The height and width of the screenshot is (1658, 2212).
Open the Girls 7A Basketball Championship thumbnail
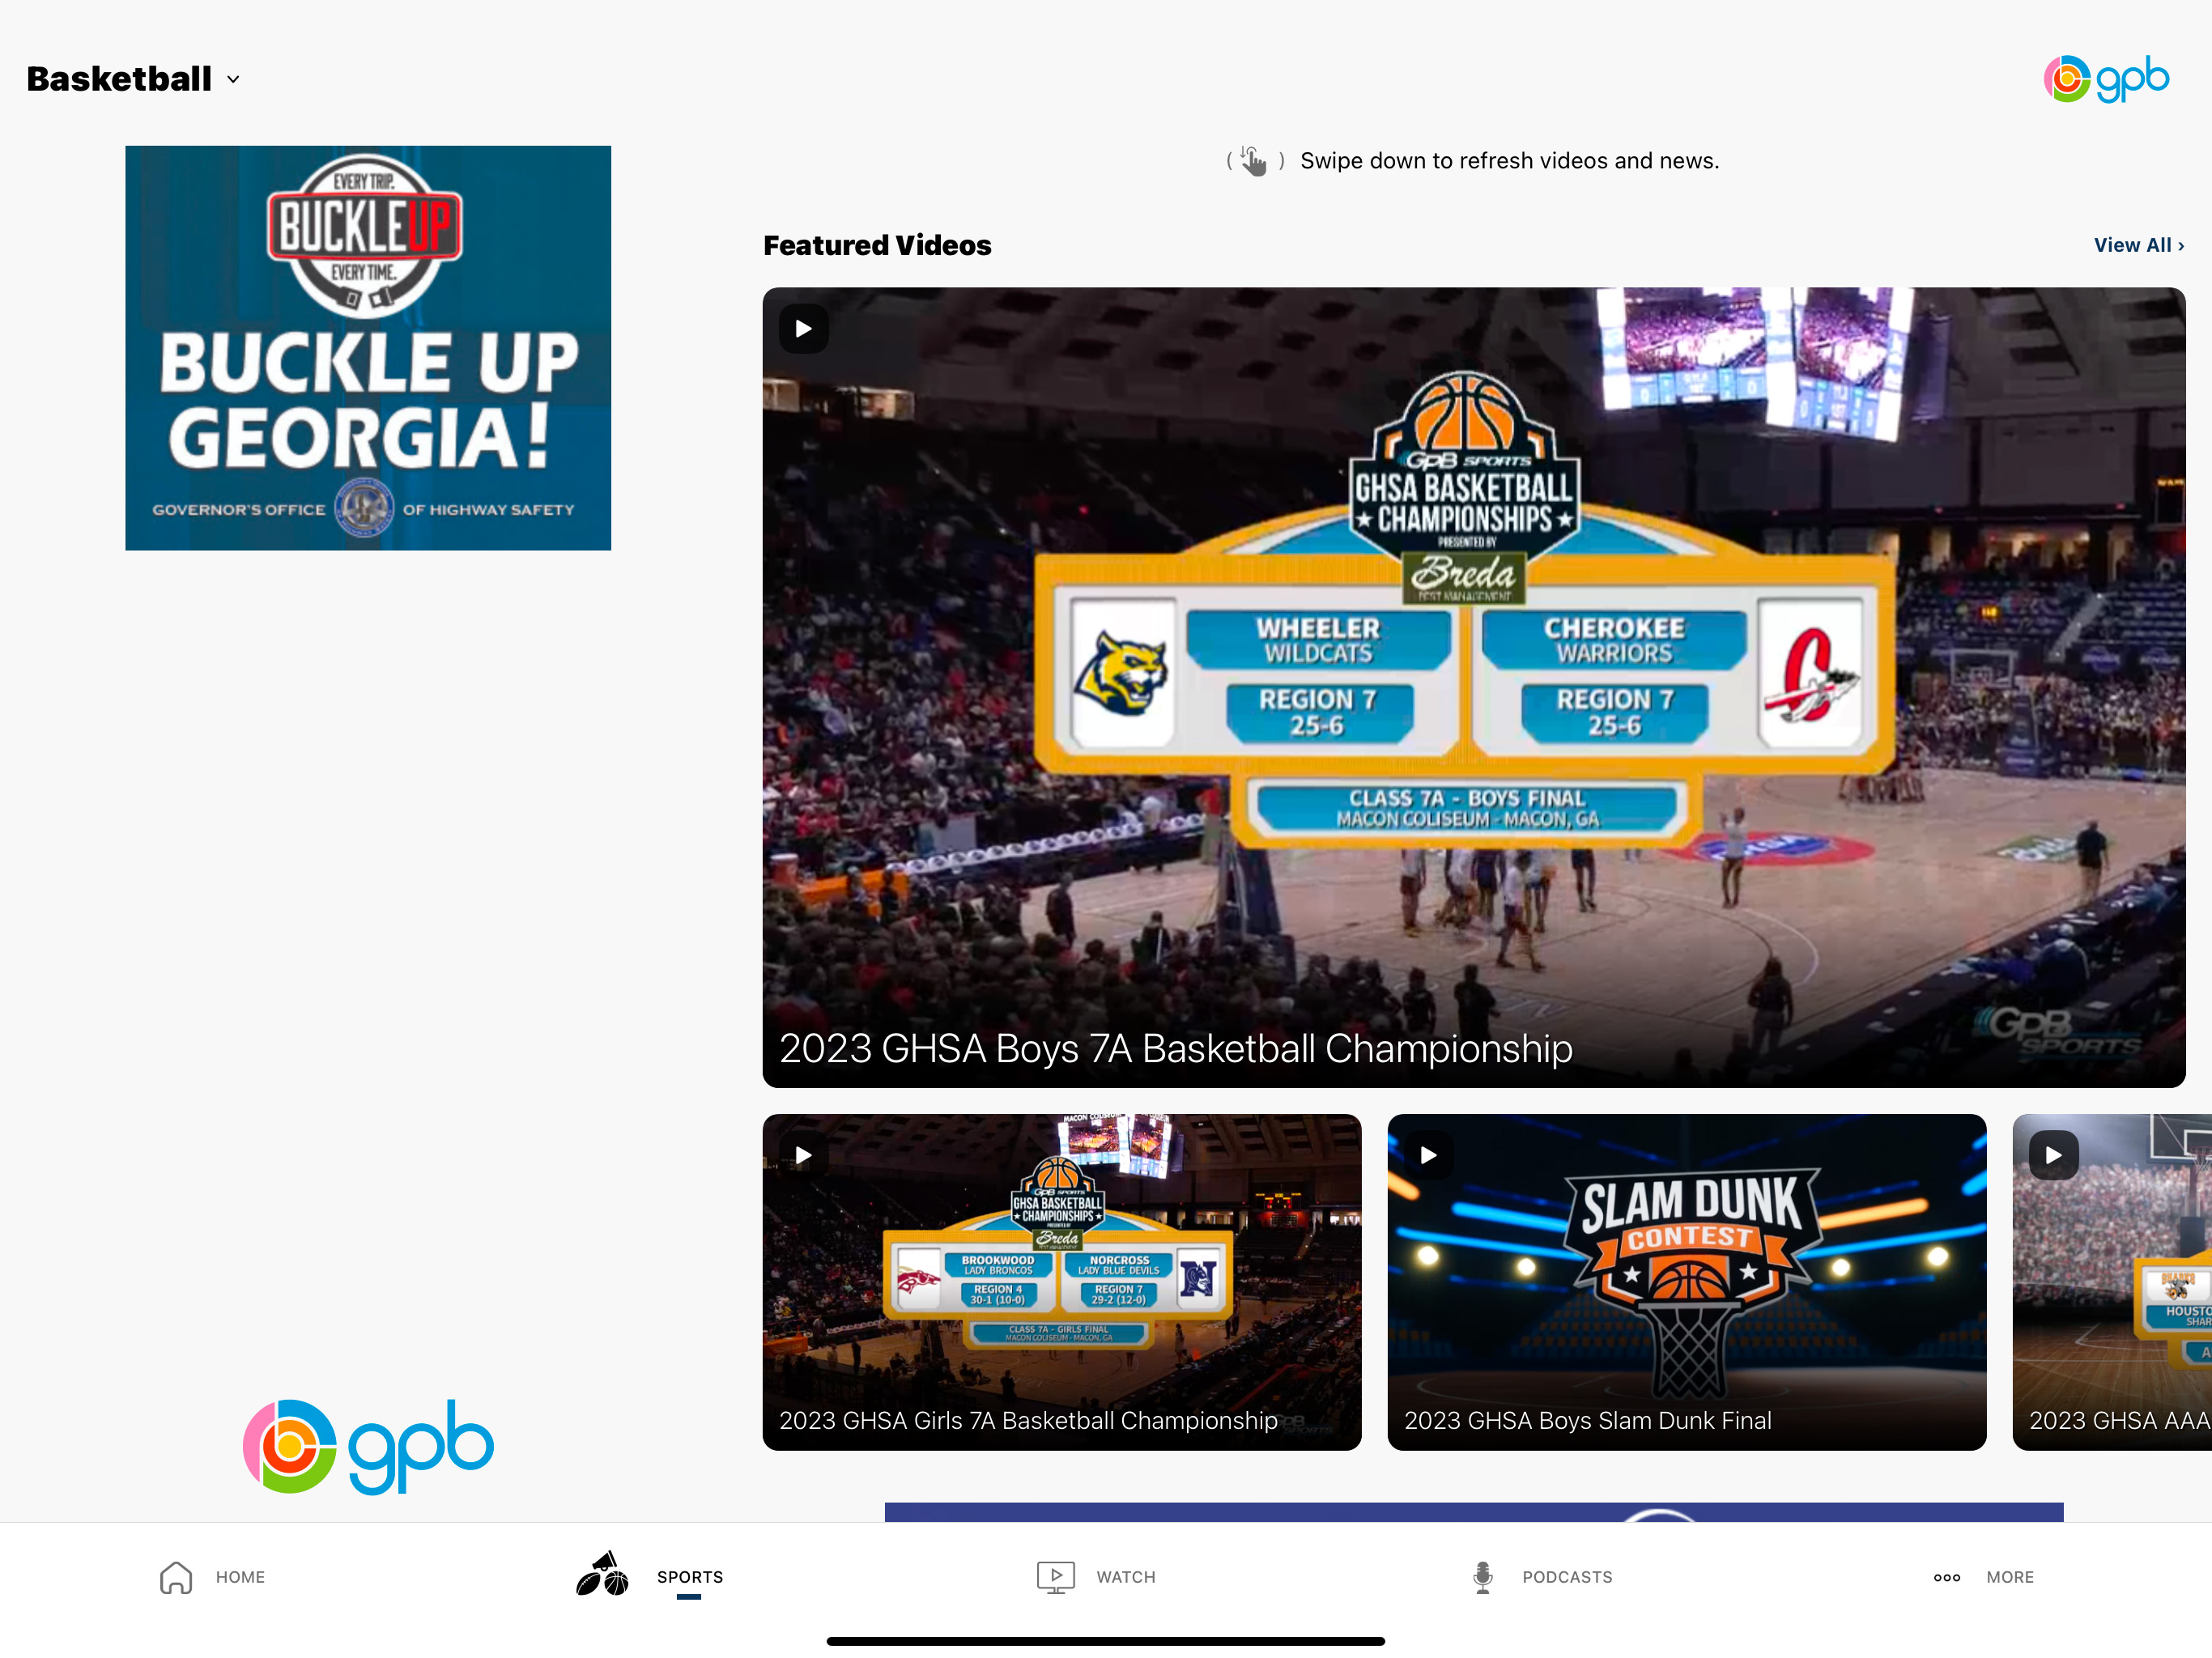1061,1281
